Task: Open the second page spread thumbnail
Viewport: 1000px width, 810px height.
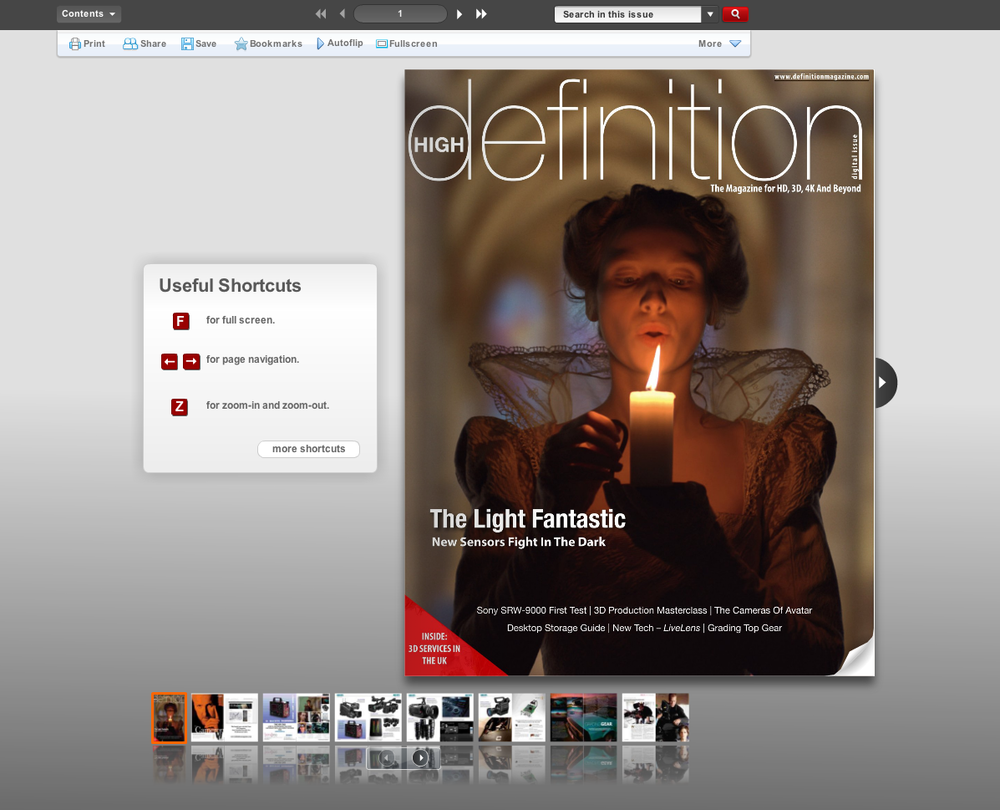Action: pyautogui.click(x=224, y=717)
